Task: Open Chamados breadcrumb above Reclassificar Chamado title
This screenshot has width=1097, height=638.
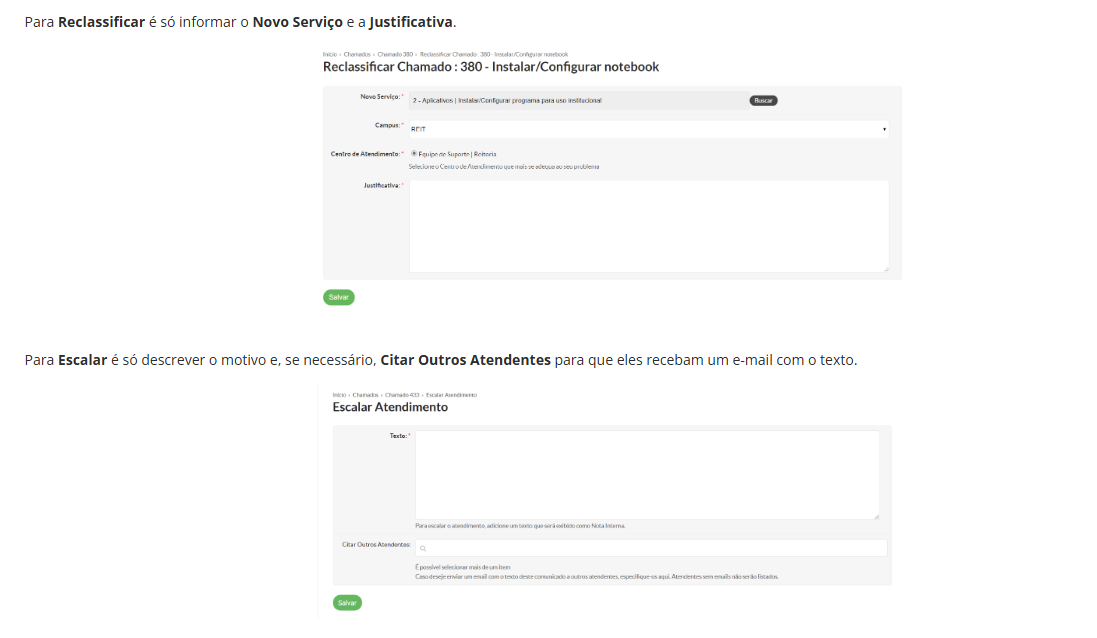Action: pos(358,54)
